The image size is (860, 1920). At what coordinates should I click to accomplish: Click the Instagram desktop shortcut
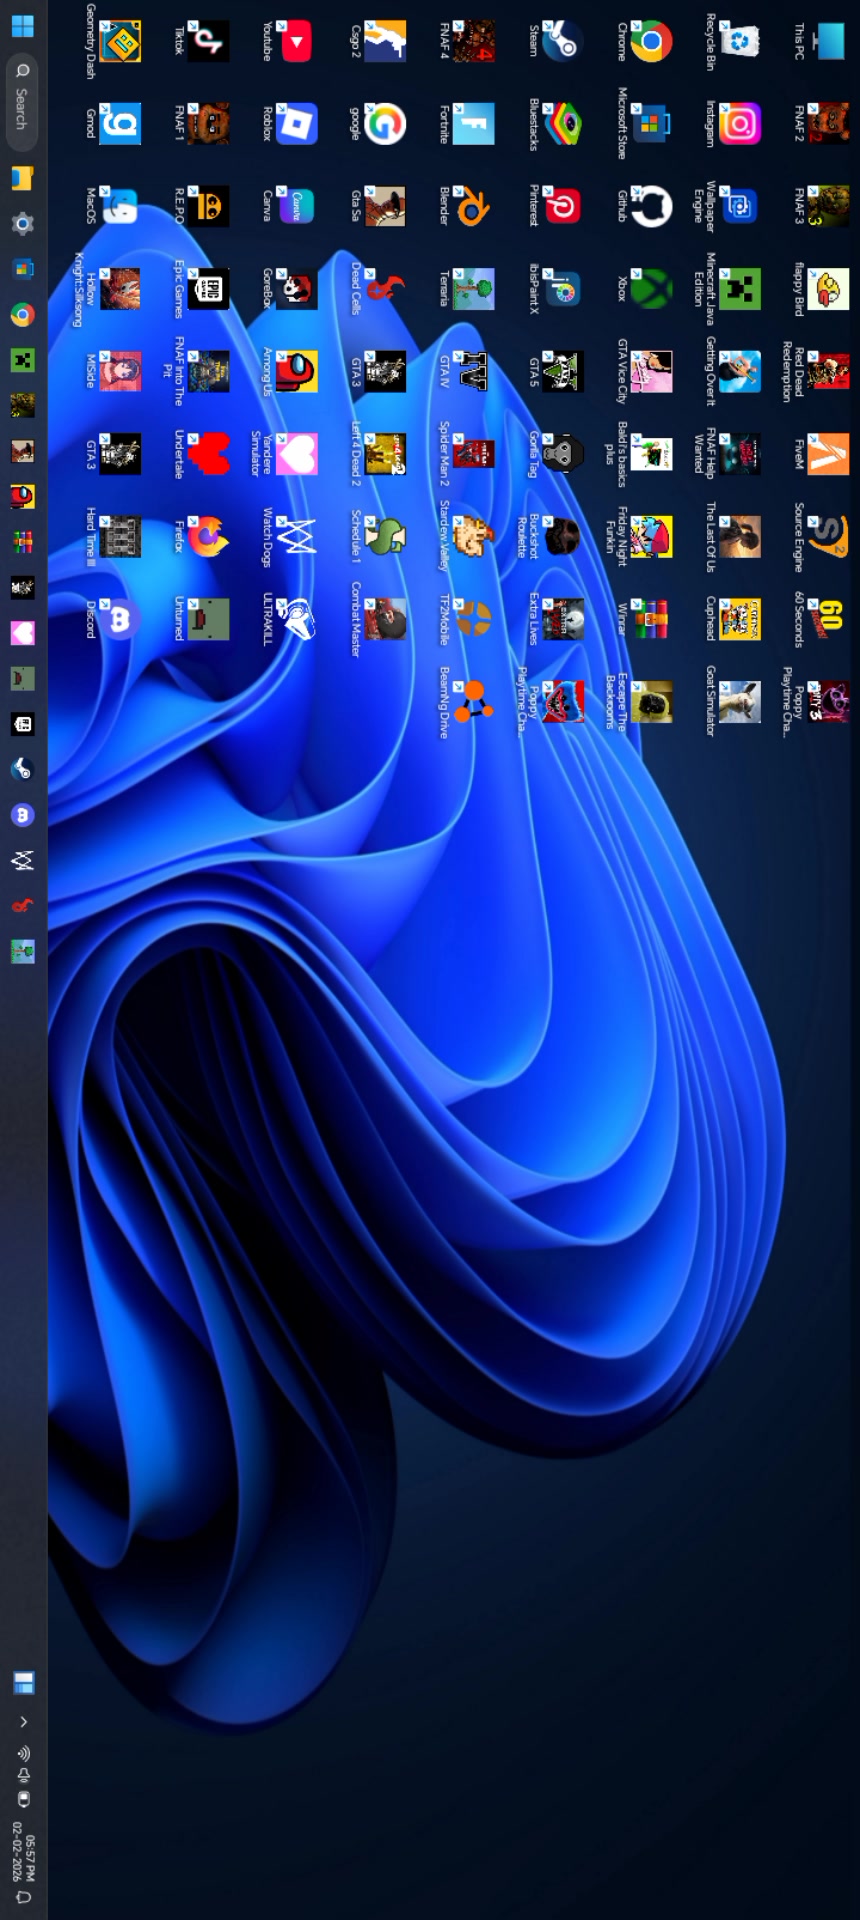[739, 124]
